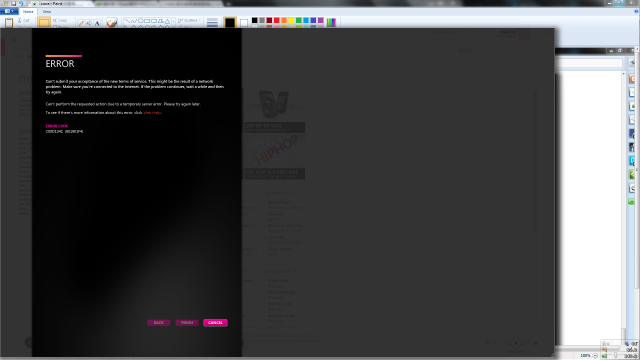Click the Redo arrow in Paint's title bar
Screen dimensions: 640x360
pos(27,3)
